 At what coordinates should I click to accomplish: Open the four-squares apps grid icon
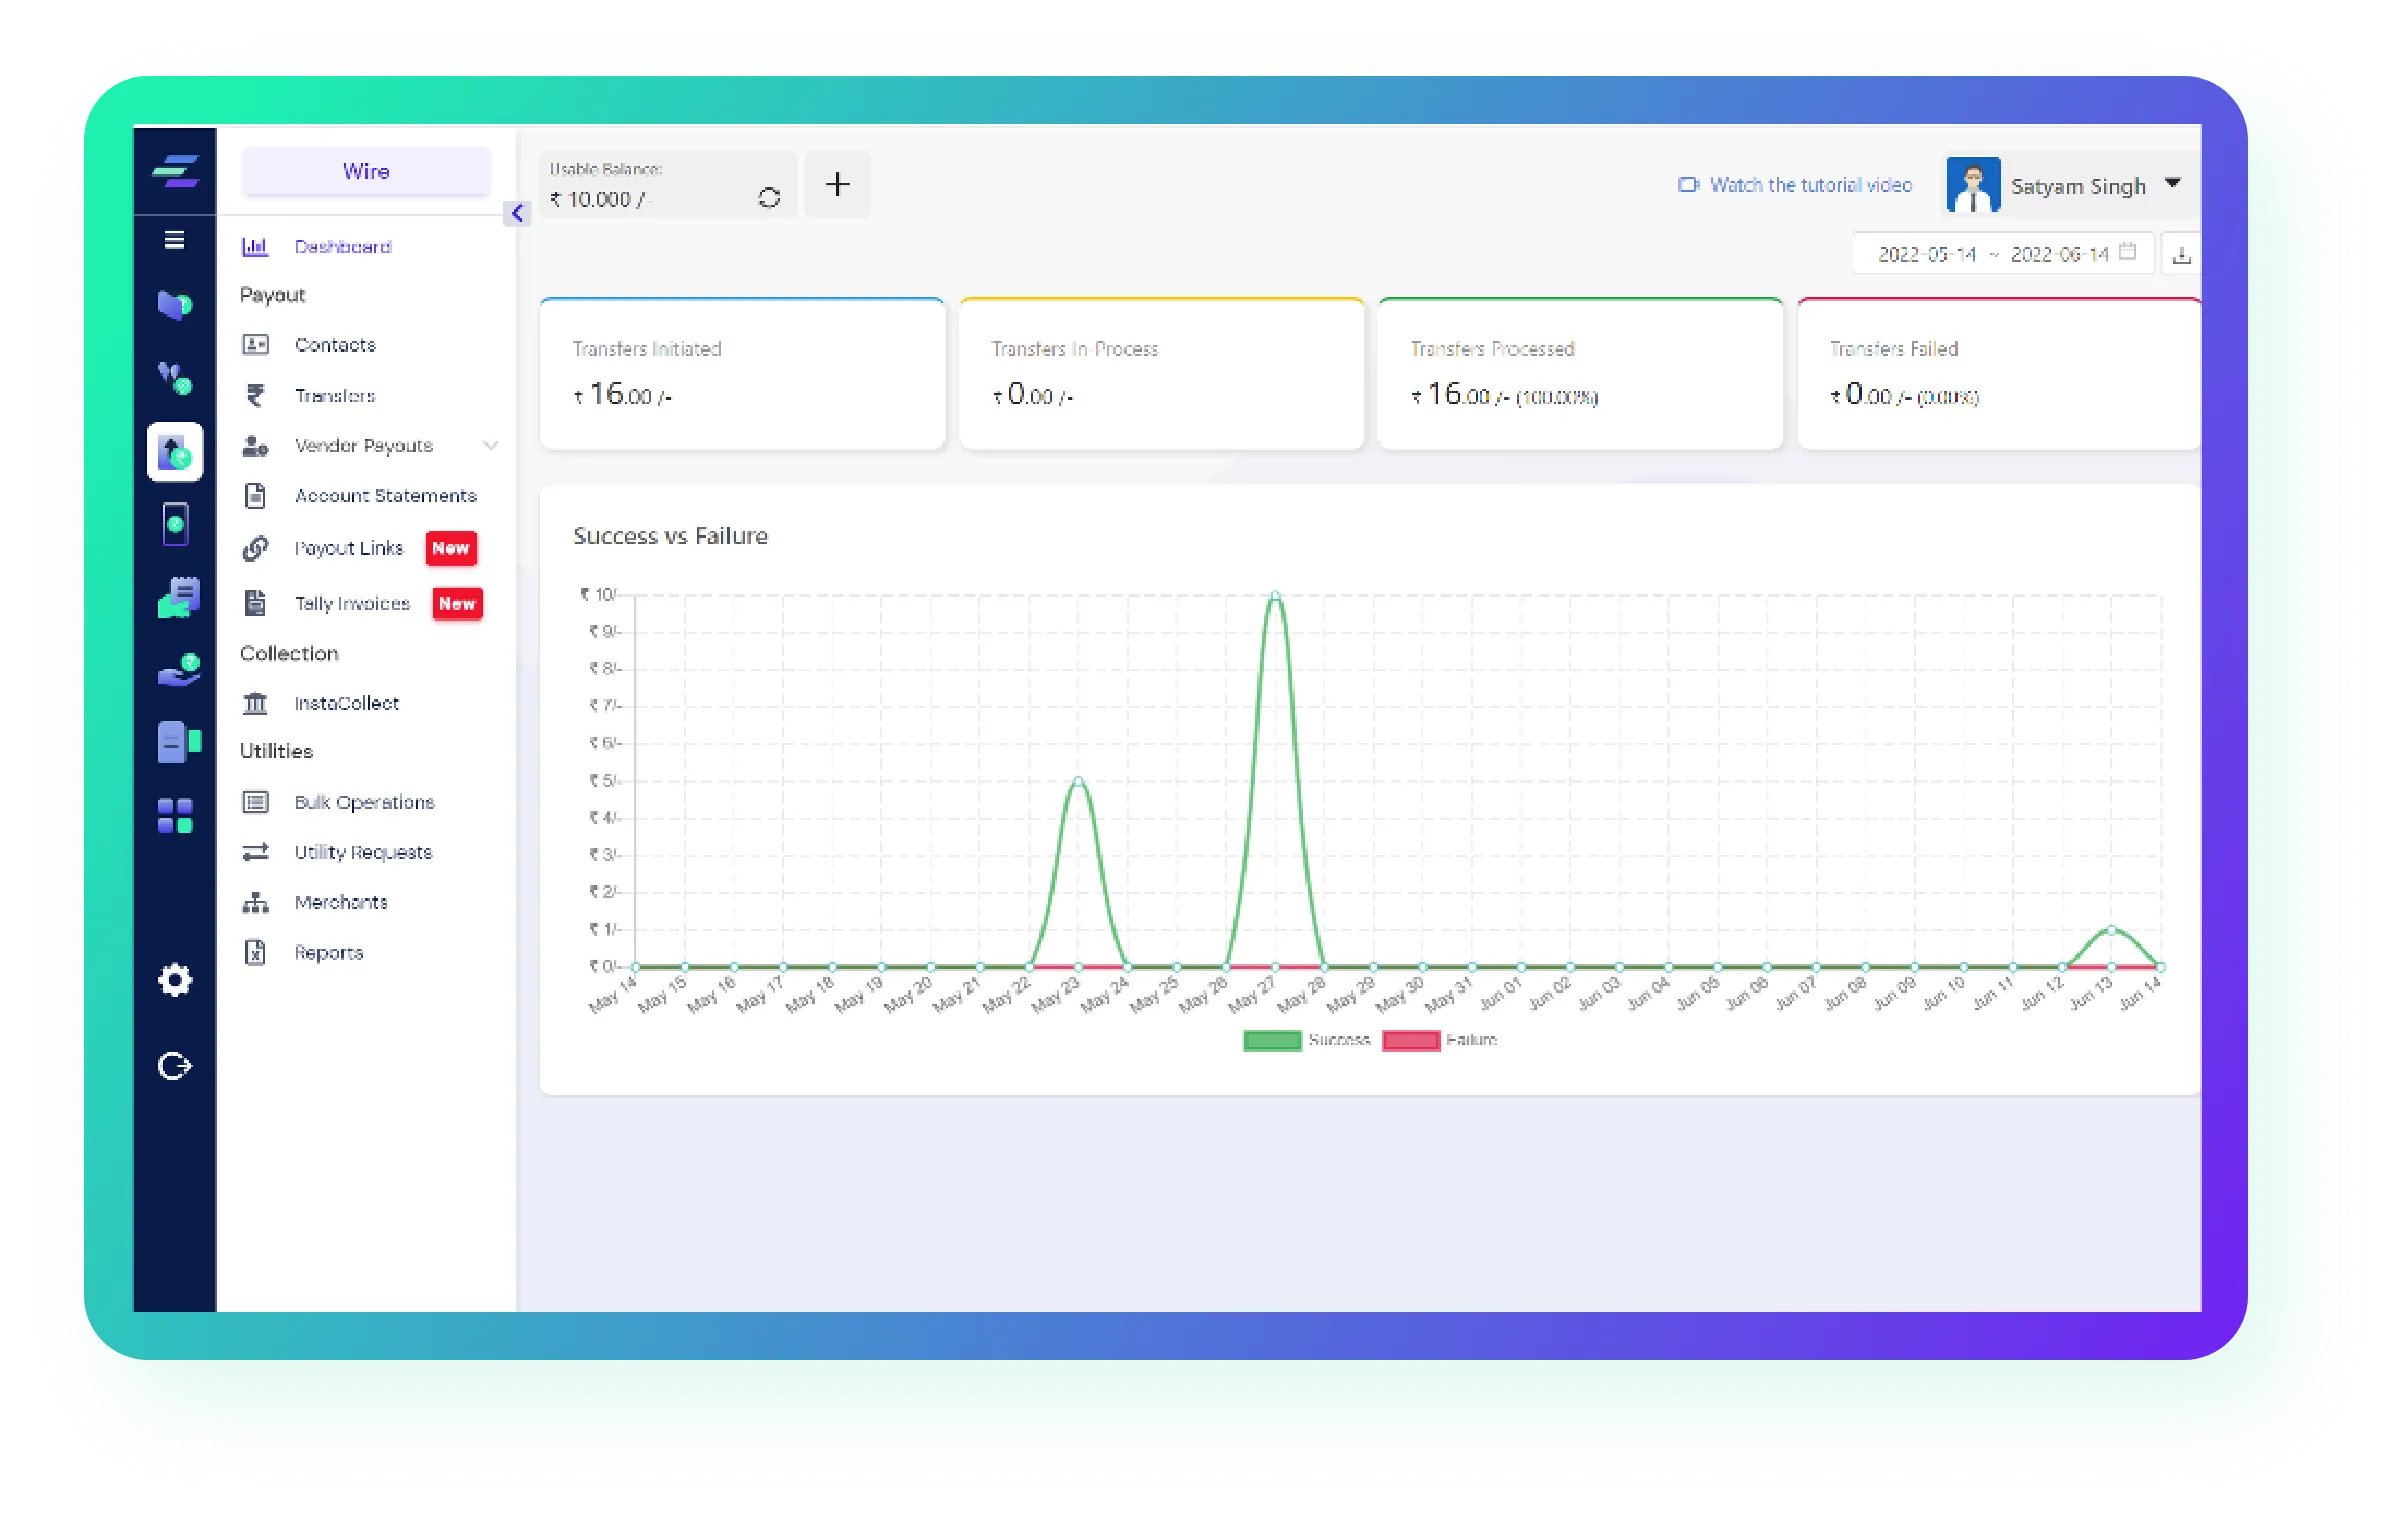coord(175,815)
